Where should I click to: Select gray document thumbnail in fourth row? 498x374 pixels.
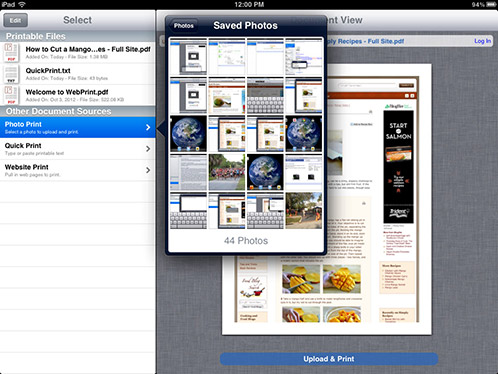[x=188, y=172]
